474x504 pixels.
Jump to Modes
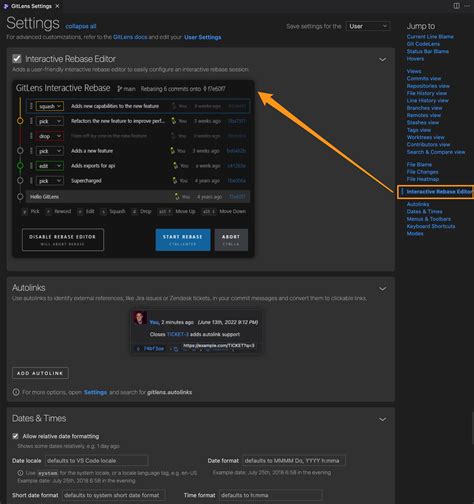[415, 234]
